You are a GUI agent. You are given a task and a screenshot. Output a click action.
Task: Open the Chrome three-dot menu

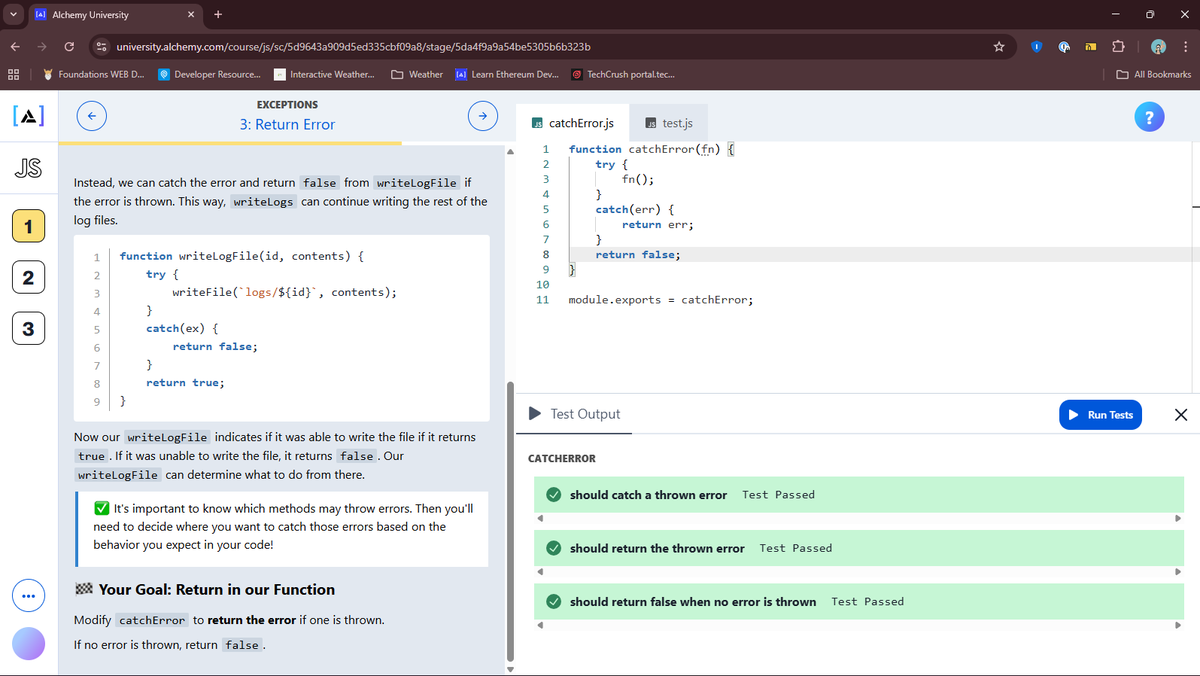coord(1184,46)
